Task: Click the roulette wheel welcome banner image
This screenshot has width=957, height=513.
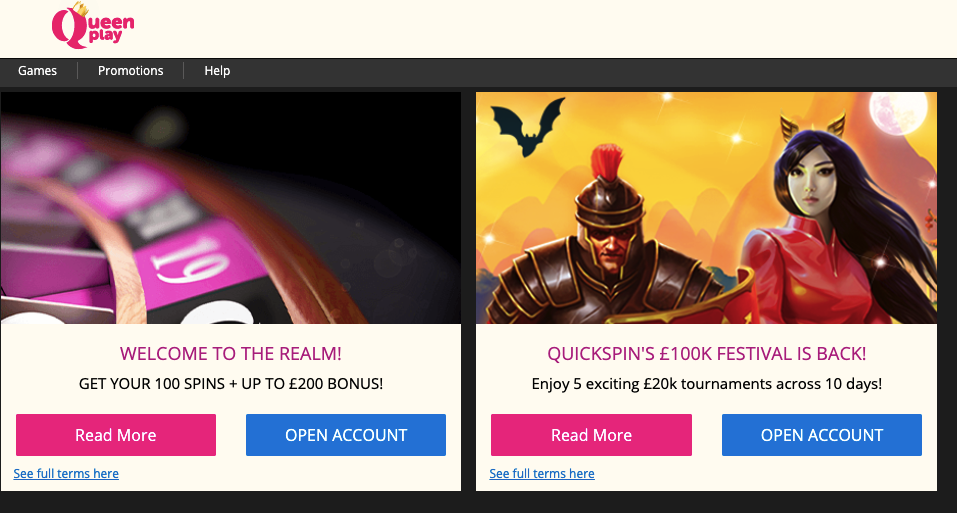Action: 231,208
